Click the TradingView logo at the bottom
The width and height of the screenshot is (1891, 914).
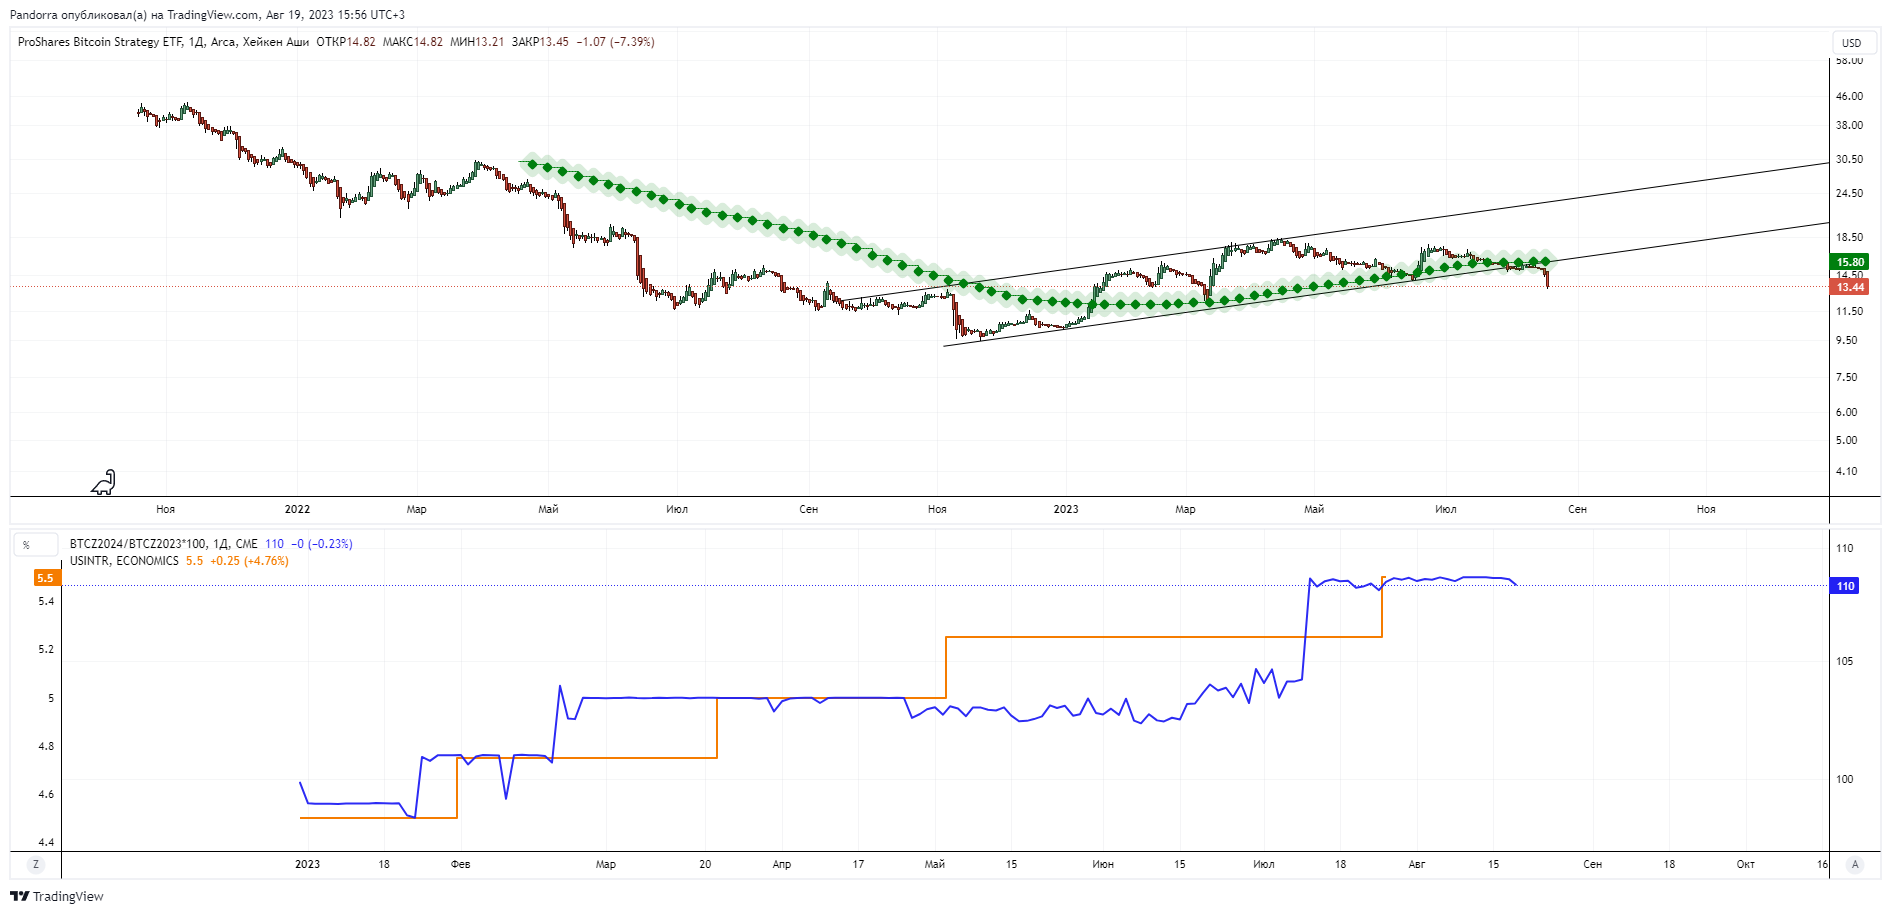[57, 896]
